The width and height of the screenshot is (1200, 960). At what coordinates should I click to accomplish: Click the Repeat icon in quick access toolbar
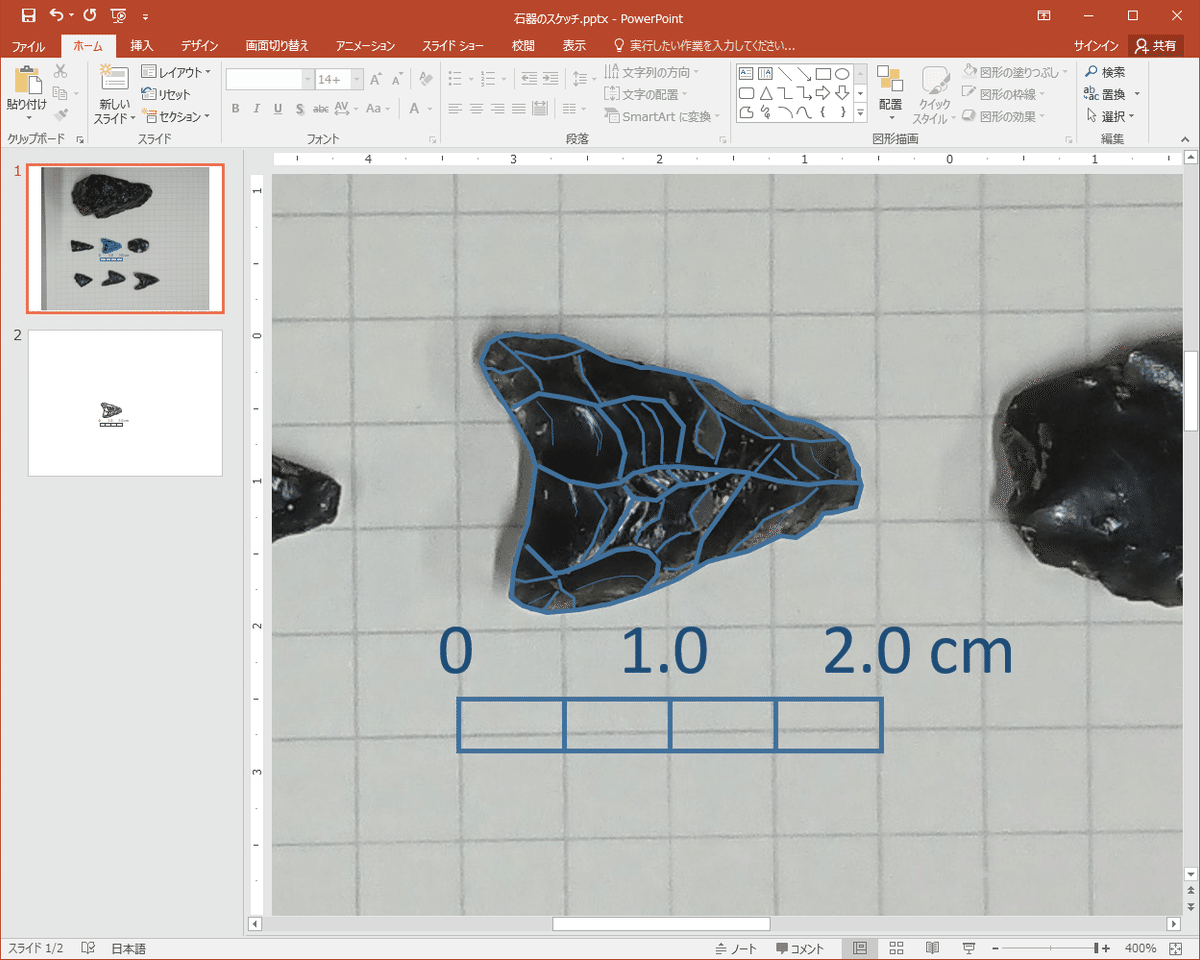tap(90, 15)
